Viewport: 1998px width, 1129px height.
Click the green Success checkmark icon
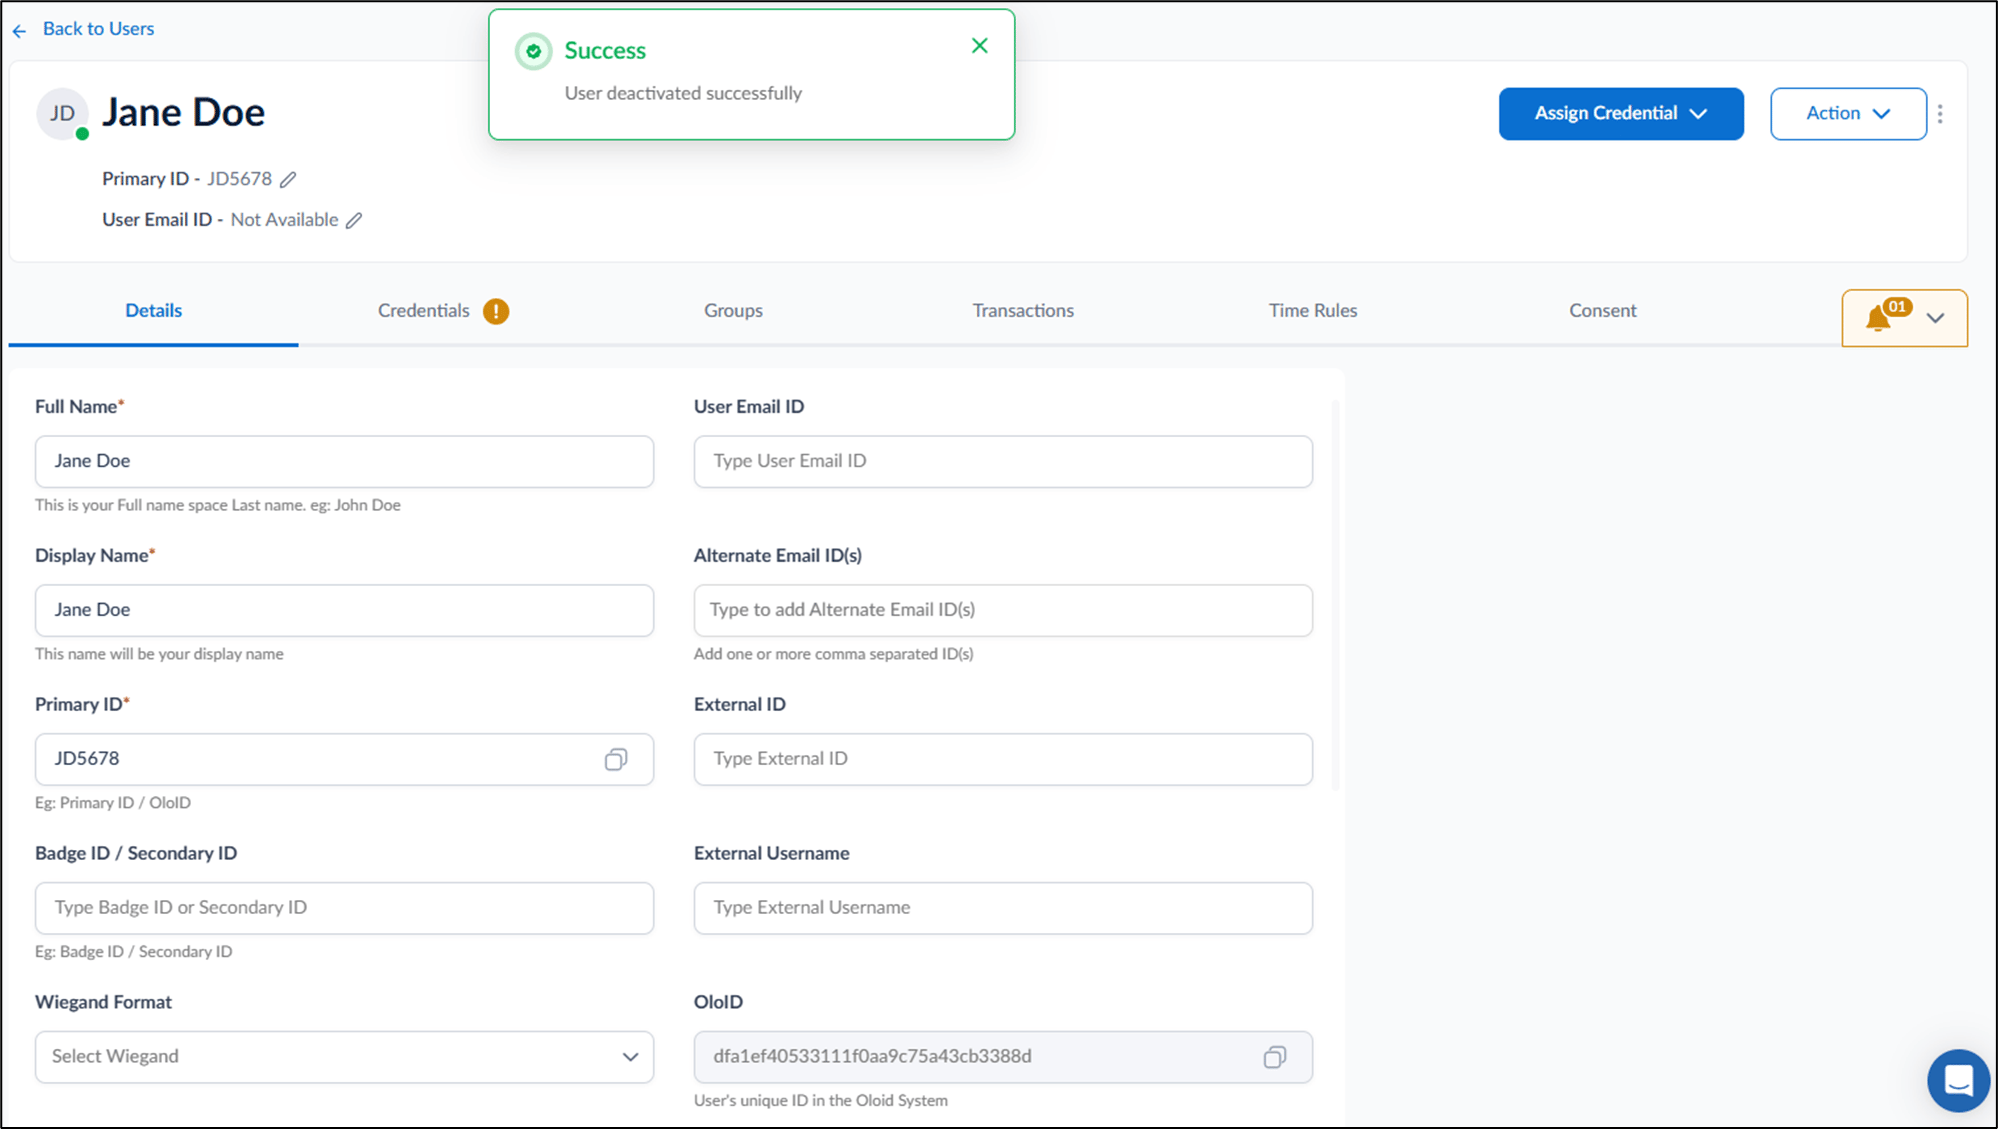tap(533, 51)
